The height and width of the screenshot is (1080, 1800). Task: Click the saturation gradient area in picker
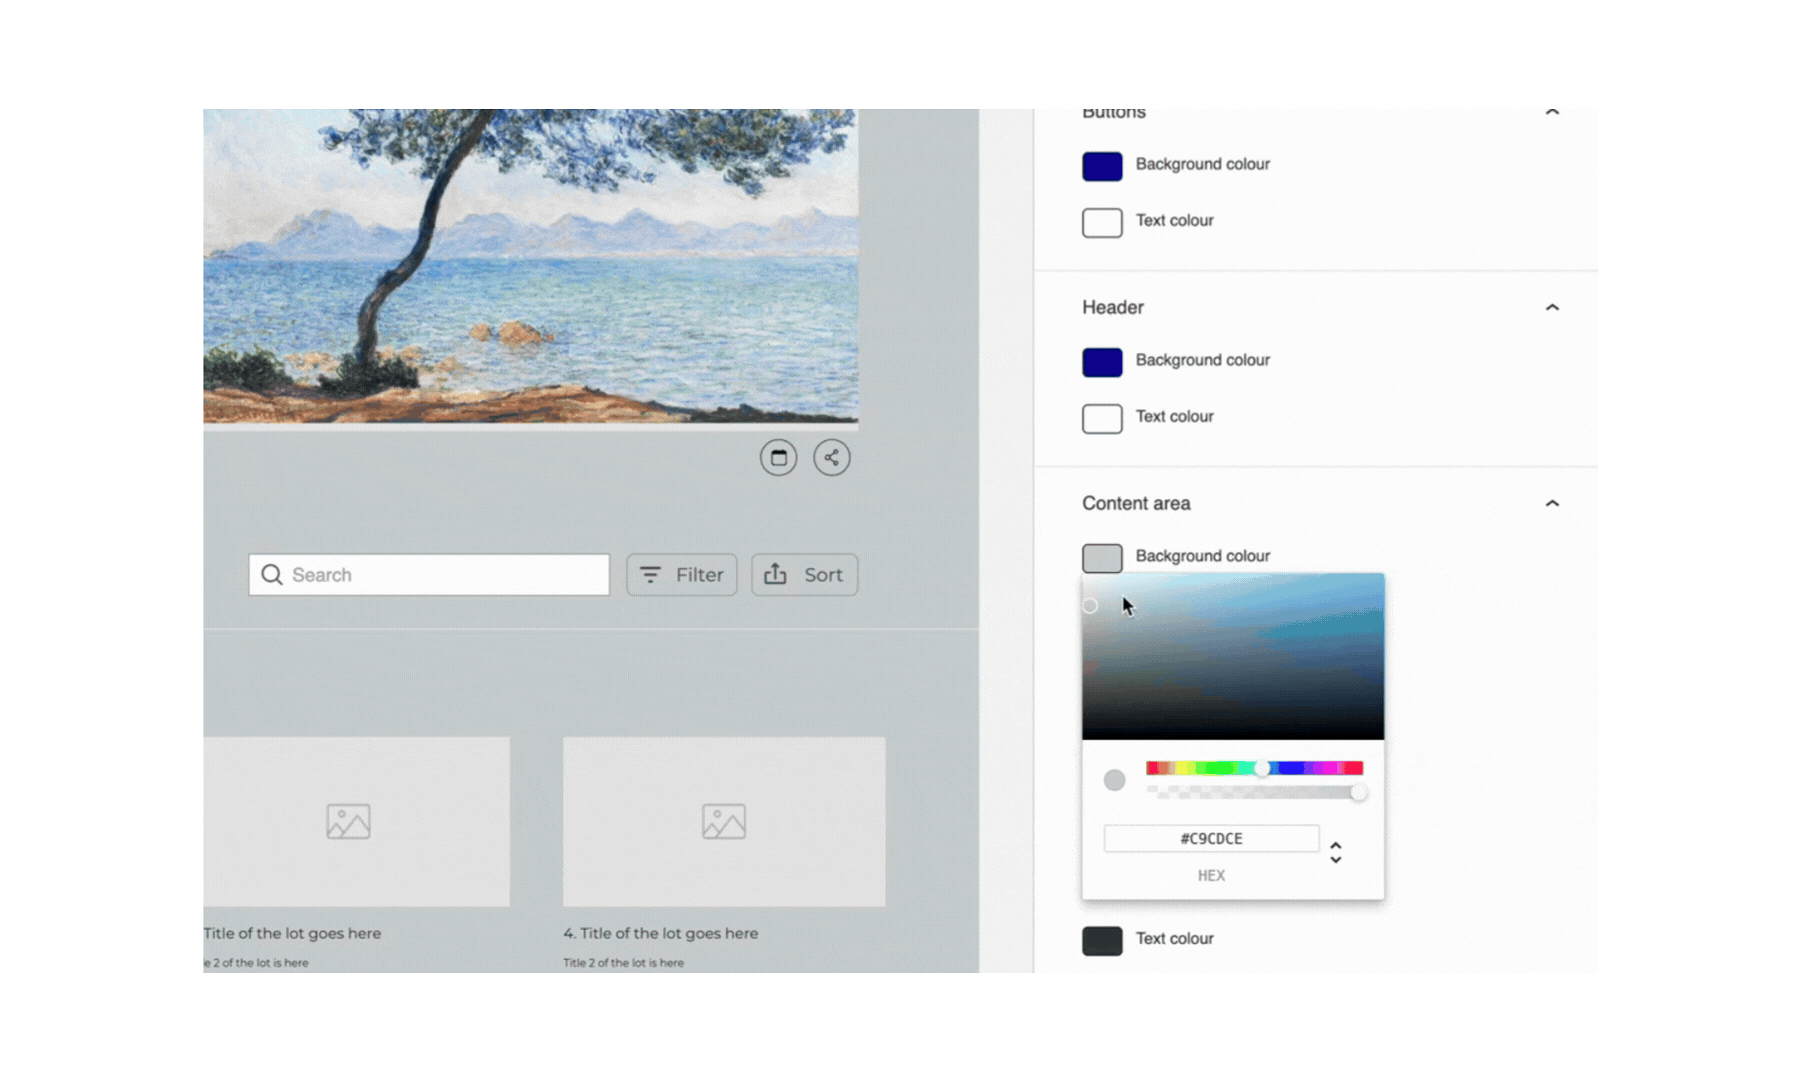click(x=1233, y=656)
